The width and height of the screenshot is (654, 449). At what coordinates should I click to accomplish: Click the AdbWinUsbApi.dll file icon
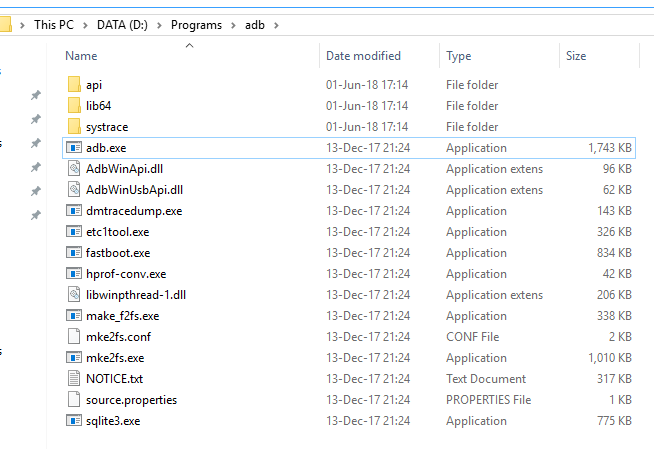pos(74,189)
